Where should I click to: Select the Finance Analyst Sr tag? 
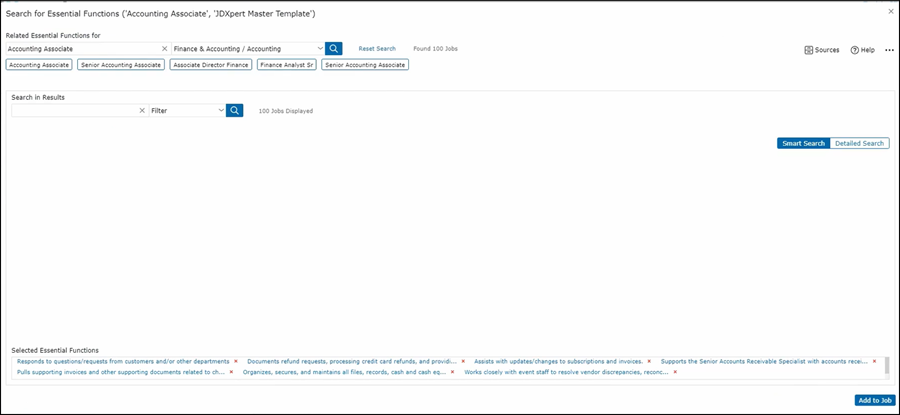pyautogui.click(x=286, y=64)
